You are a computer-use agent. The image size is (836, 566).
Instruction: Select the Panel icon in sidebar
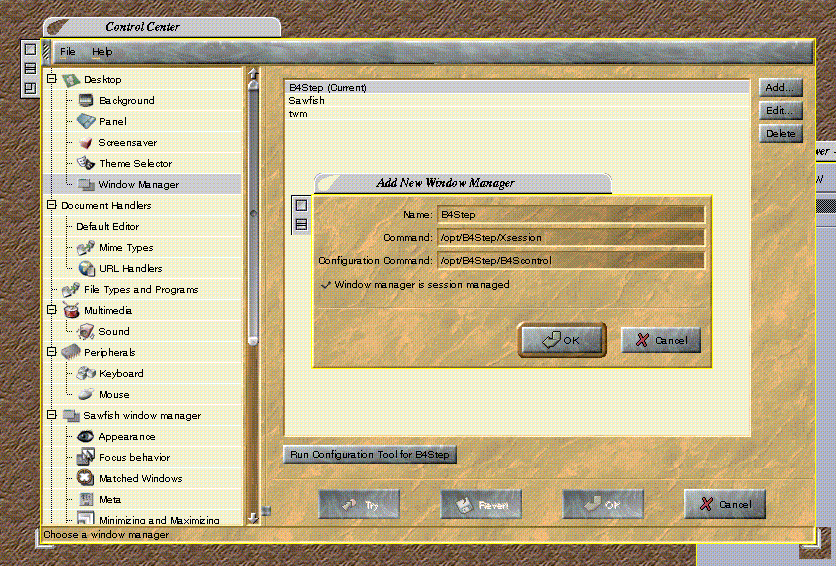coord(86,121)
